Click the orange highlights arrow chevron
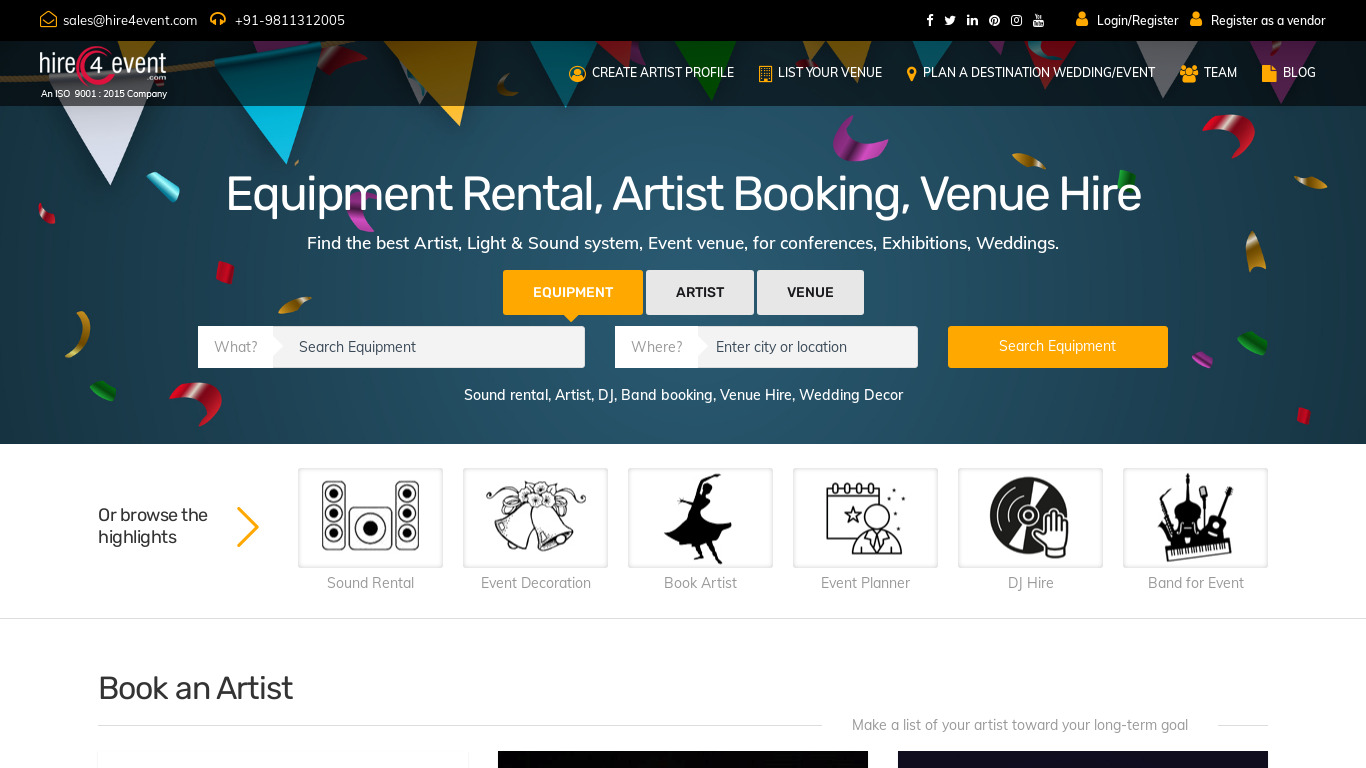Image resolution: width=1366 pixels, height=768 pixels. [248, 526]
